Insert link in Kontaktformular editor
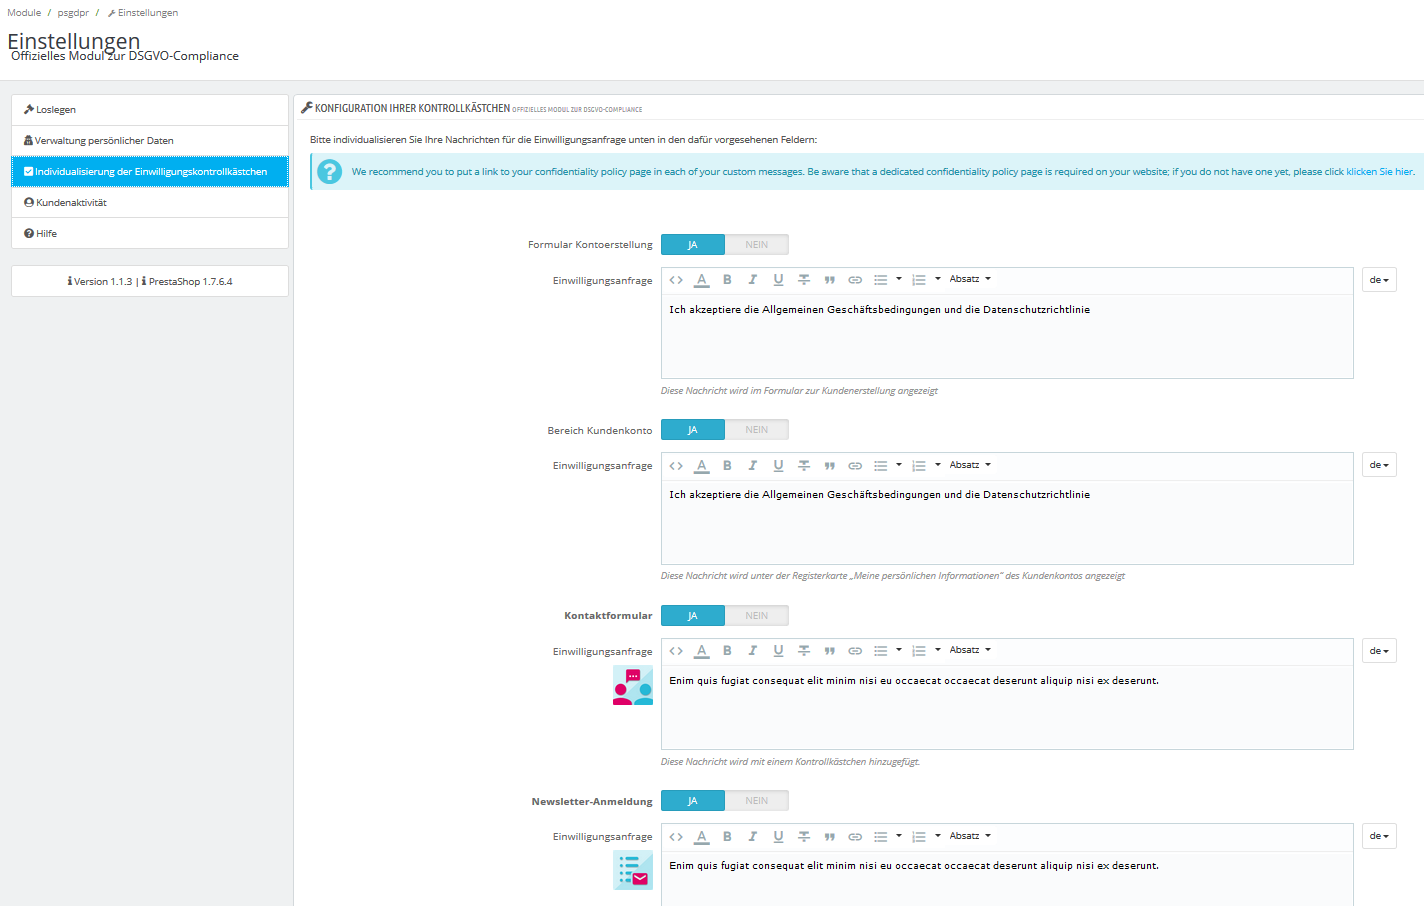 [x=855, y=651]
